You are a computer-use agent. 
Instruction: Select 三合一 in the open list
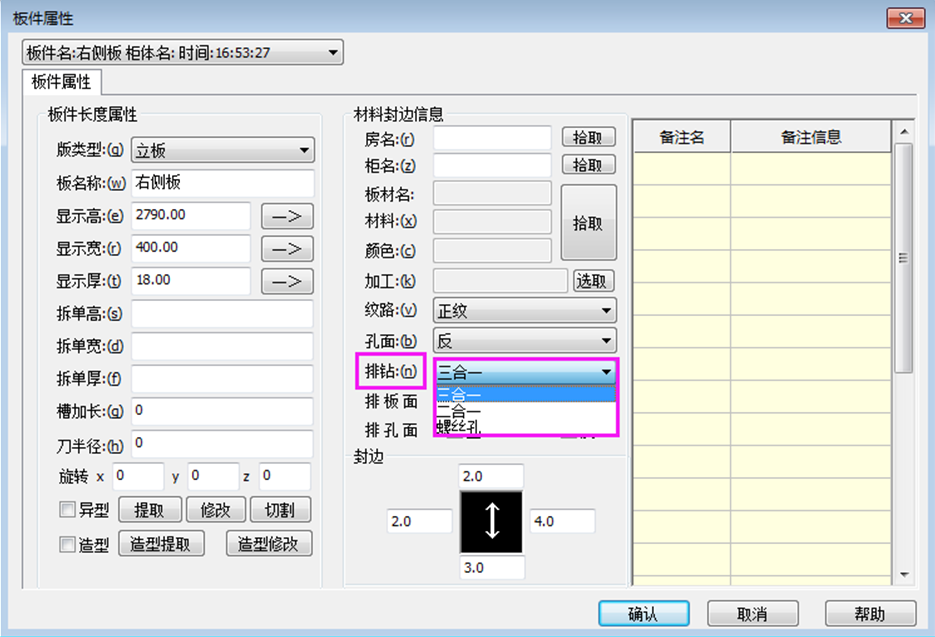click(x=525, y=394)
